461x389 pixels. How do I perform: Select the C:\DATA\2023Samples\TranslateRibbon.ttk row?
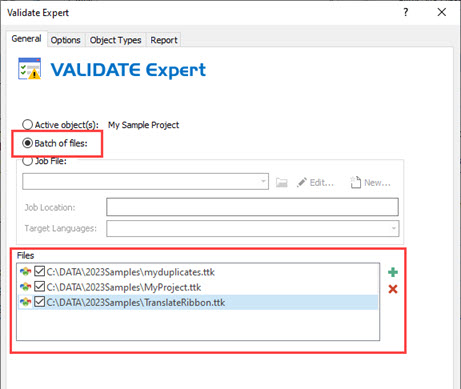[x=198, y=302]
